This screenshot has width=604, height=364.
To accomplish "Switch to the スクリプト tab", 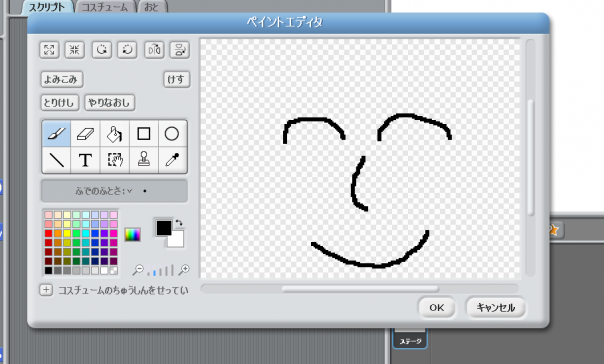I will coord(47,7).
